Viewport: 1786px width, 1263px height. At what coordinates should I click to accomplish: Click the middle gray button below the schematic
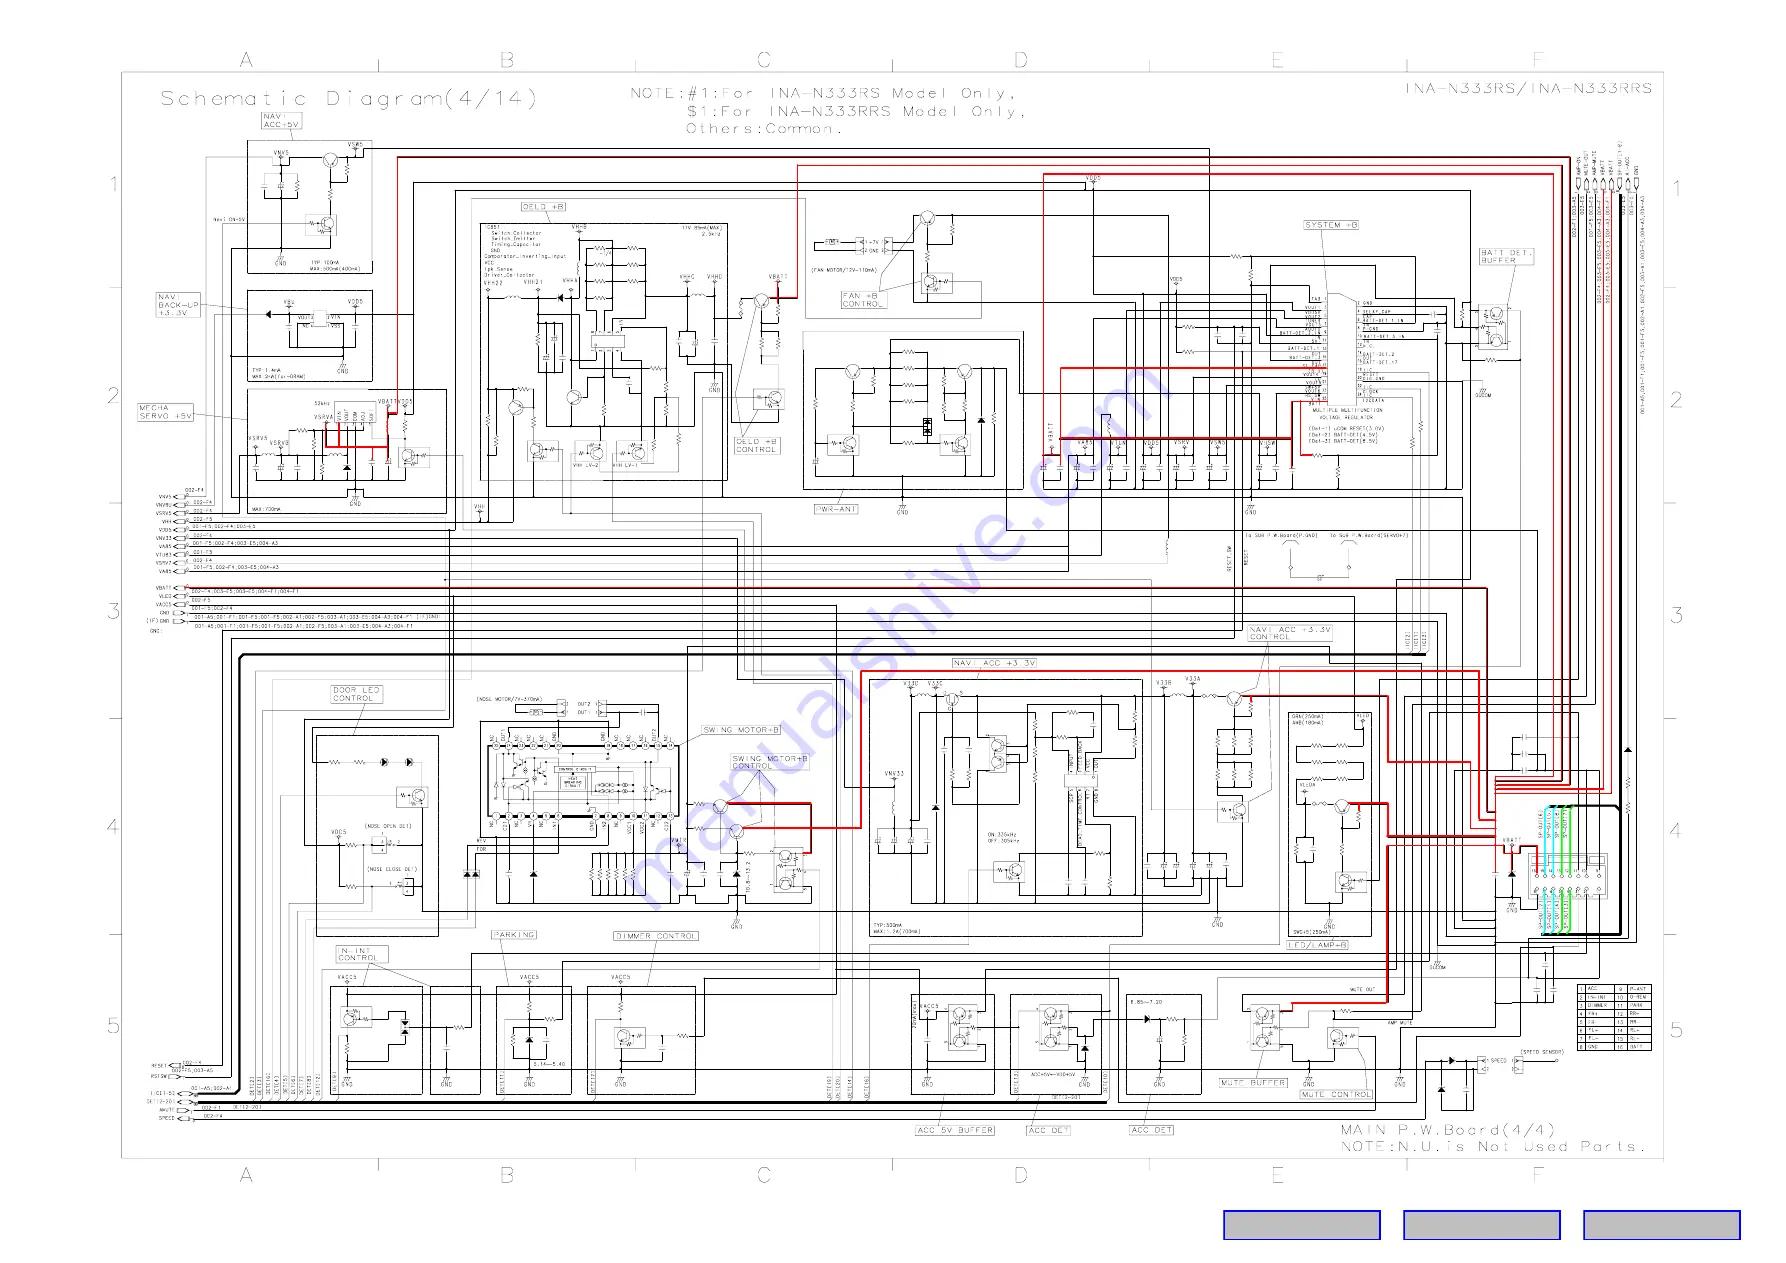(1481, 1225)
